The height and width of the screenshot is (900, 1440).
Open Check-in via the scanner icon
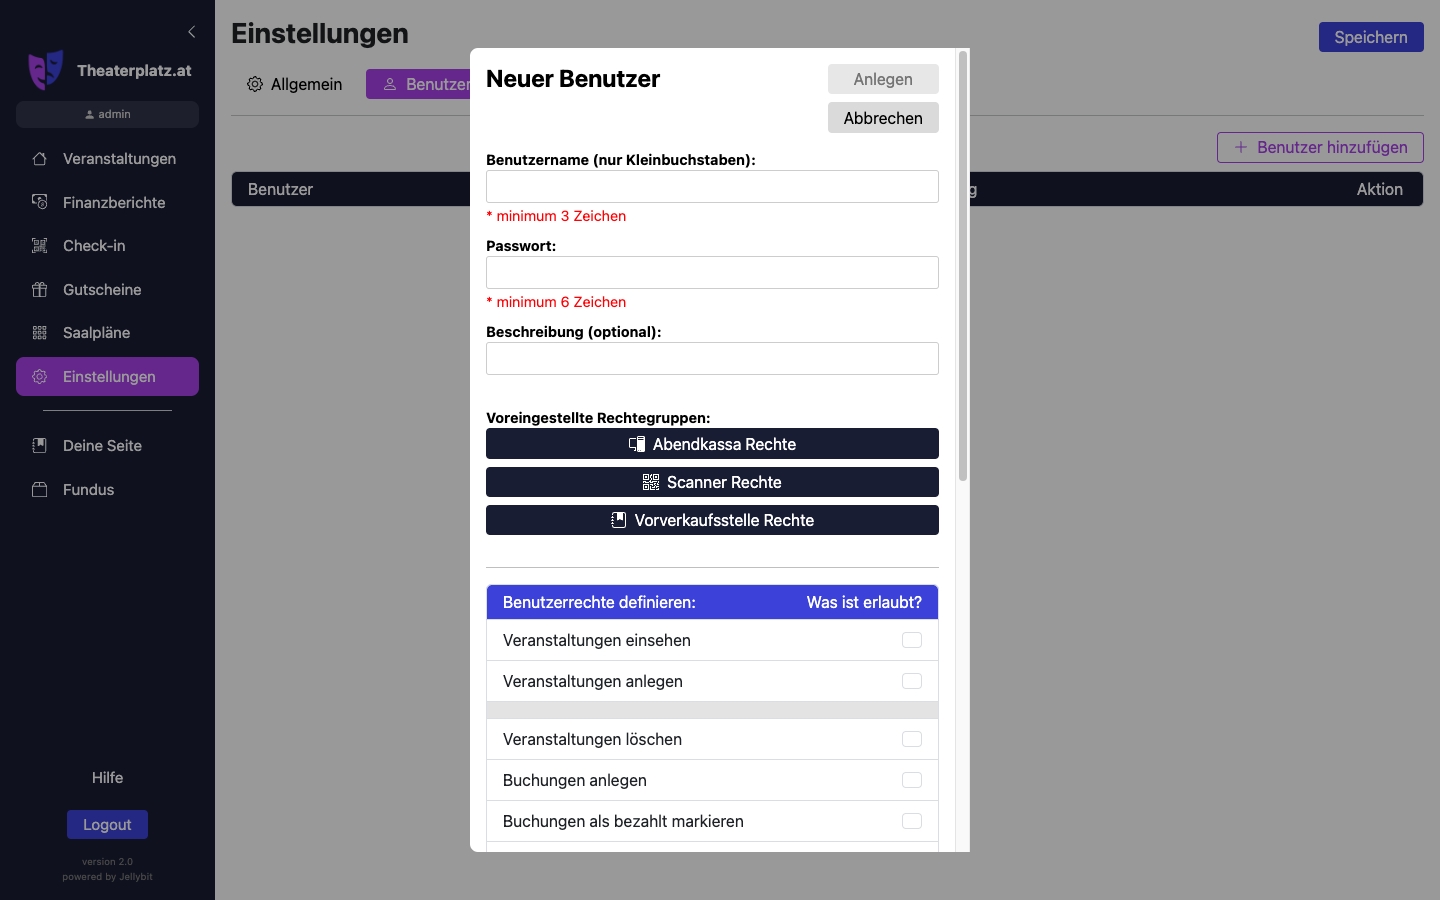click(39, 246)
